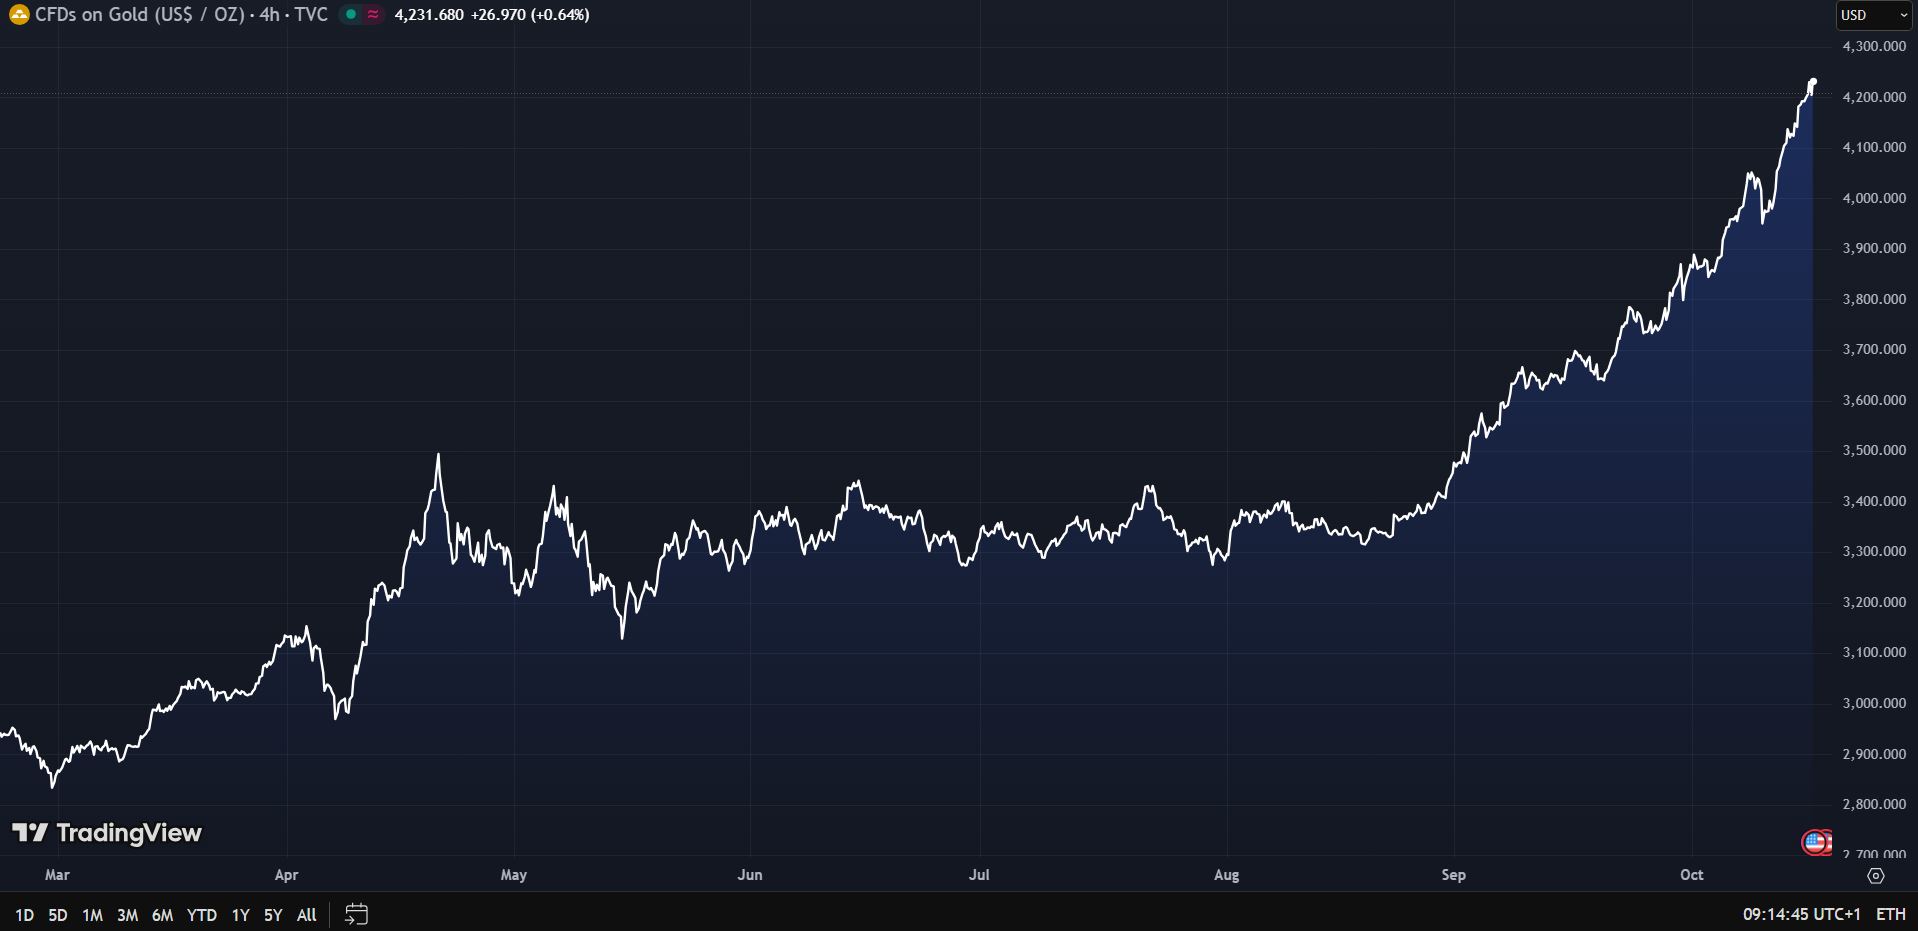
Task: Expand the currency selector chevron
Action: pyautogui.click(x=1905, y=15)
